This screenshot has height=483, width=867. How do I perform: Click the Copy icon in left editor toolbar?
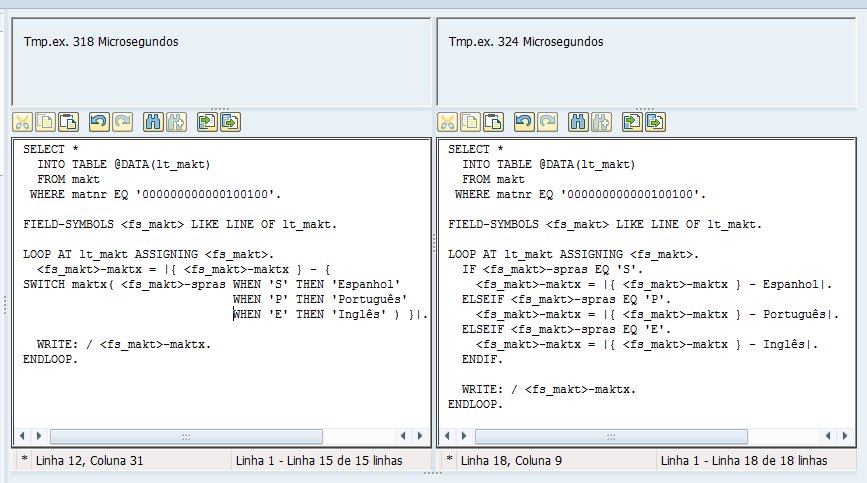(45, 122)
